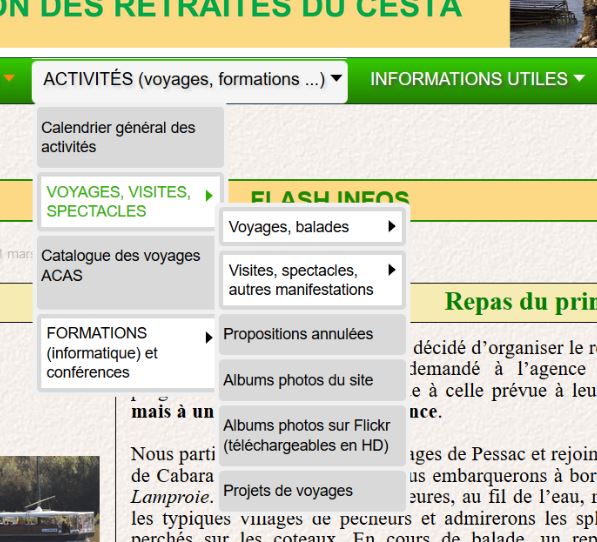Open the ACTIVITÉS (voyages, formations ...) menu

coord(190,81)
